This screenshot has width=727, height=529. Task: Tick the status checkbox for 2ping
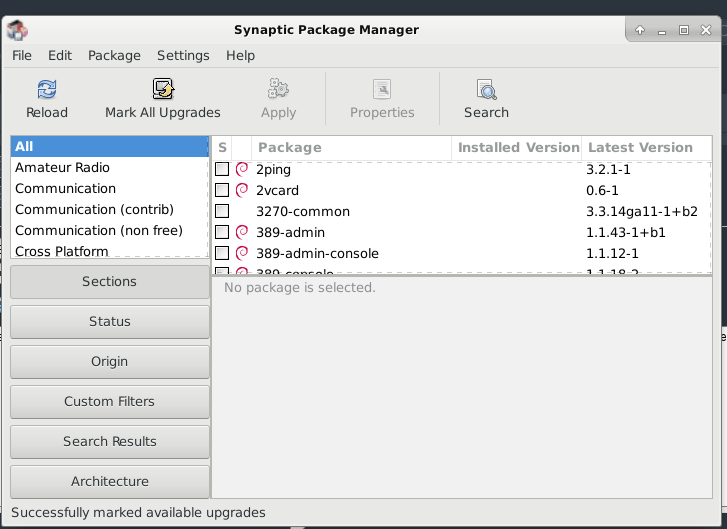pyautogui.click(x=222, y=169)
